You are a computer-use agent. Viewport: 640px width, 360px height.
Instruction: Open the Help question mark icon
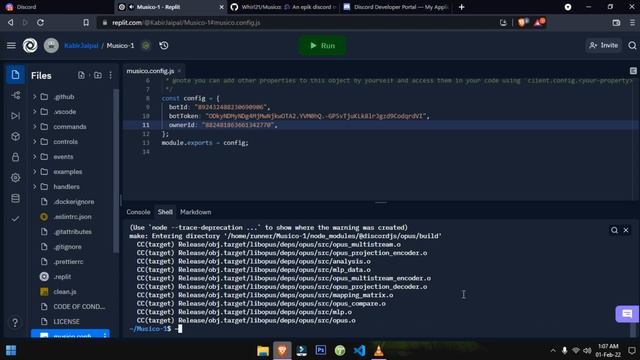15,322
